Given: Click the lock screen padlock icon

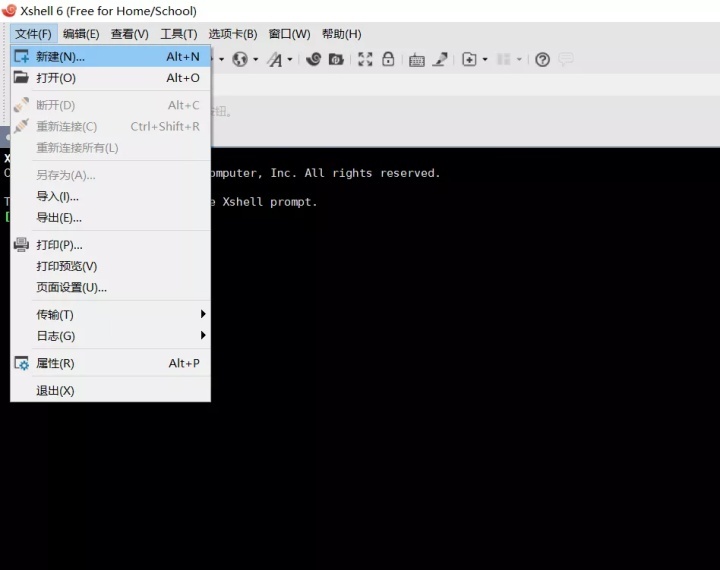Looking at the screenshot, I should click(x=388, y=59).
